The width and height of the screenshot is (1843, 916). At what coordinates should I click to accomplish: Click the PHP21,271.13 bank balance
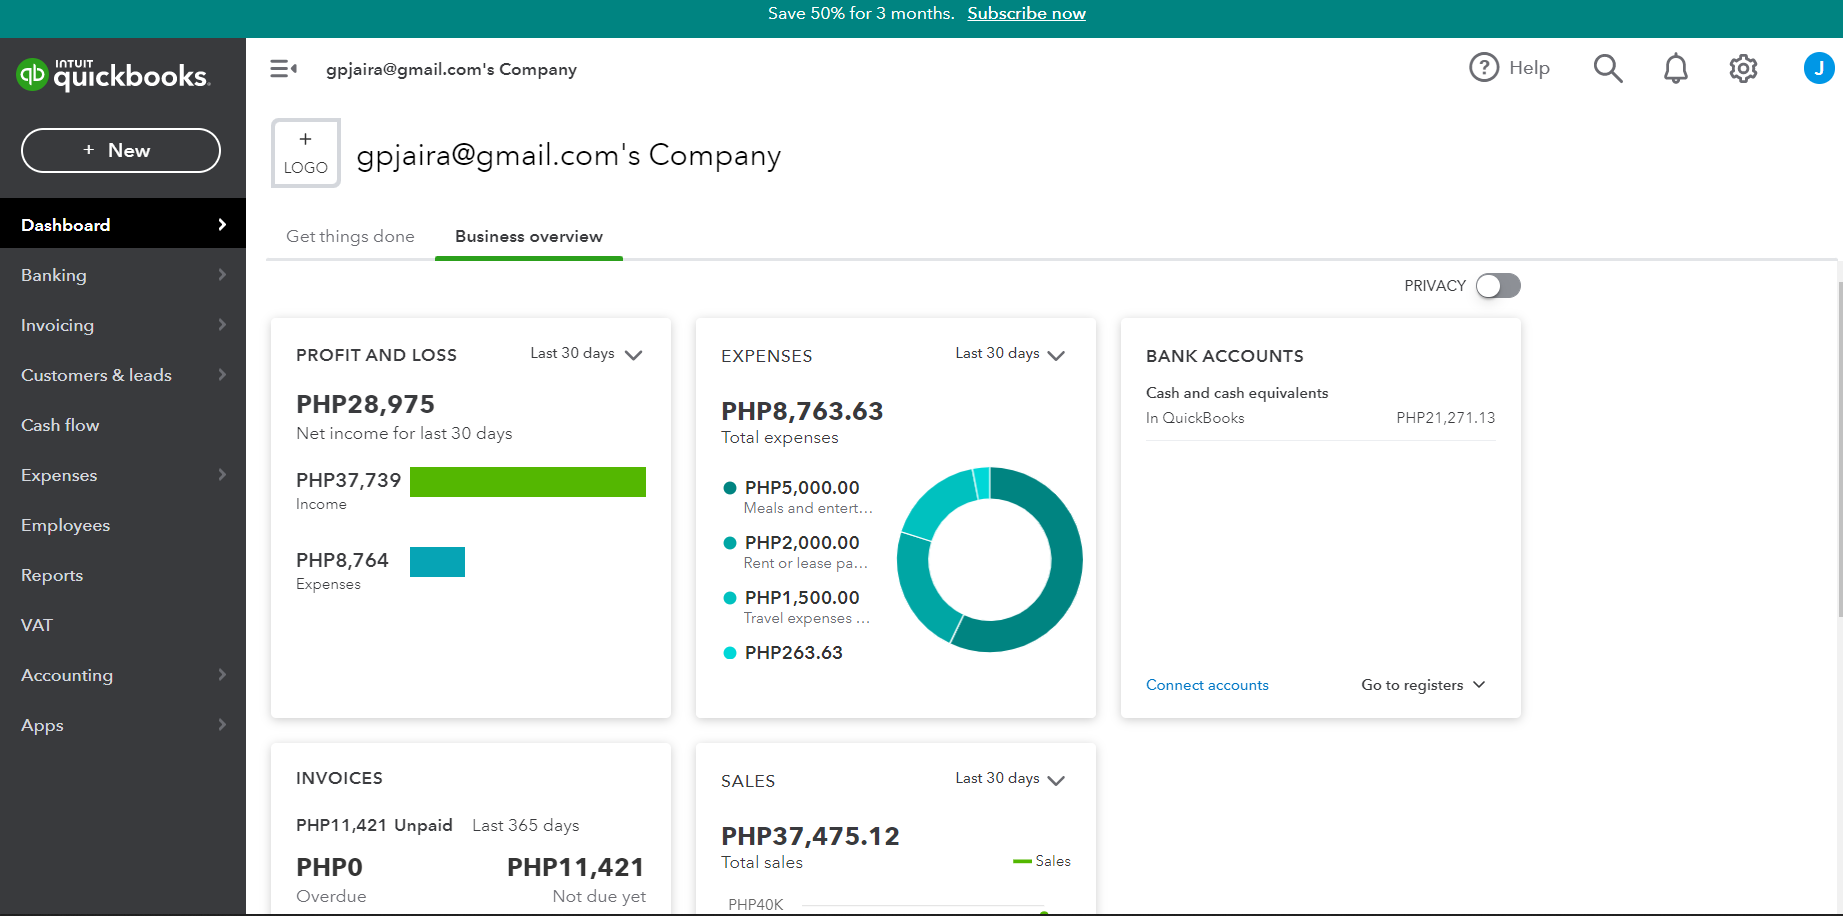[1446, 418]
